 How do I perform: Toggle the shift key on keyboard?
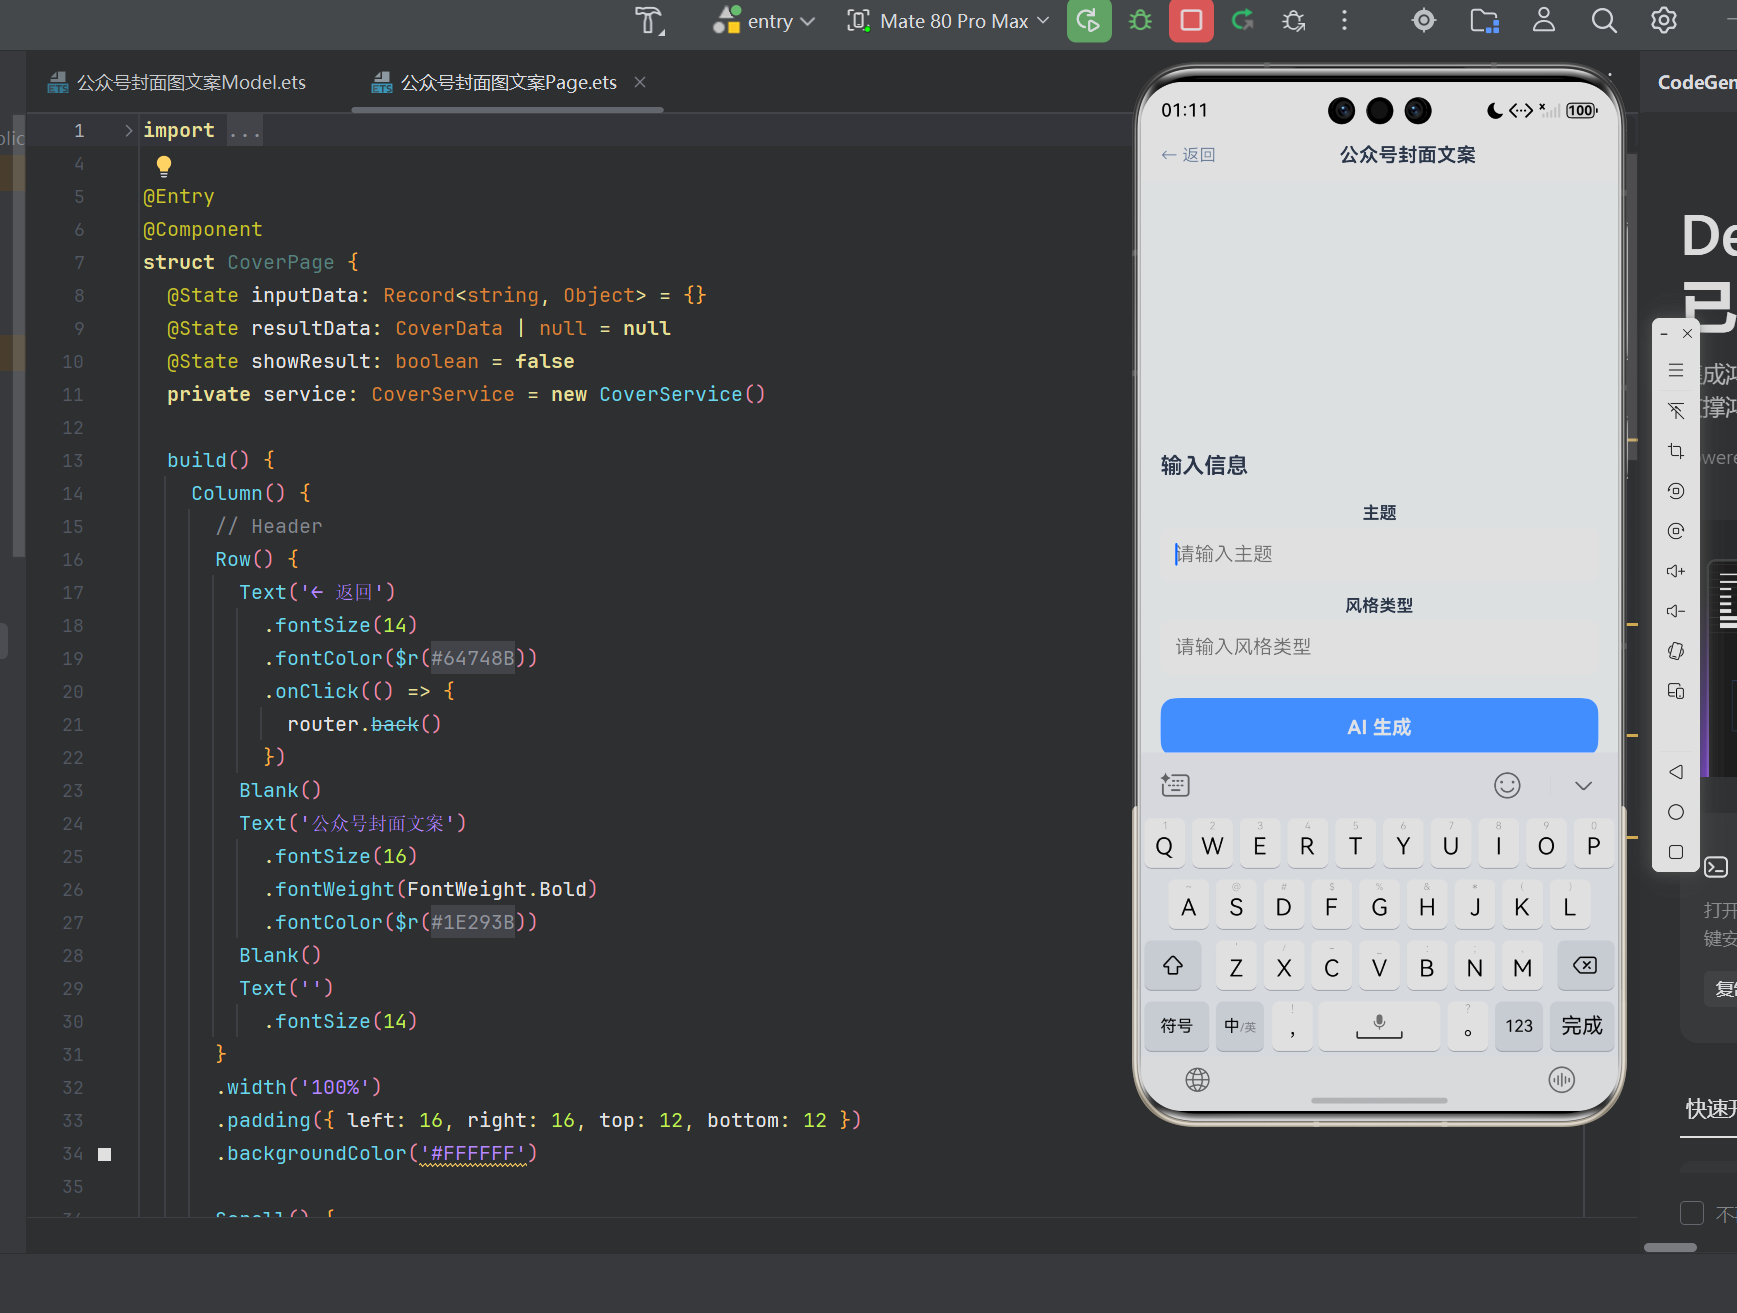[1173, 966]
